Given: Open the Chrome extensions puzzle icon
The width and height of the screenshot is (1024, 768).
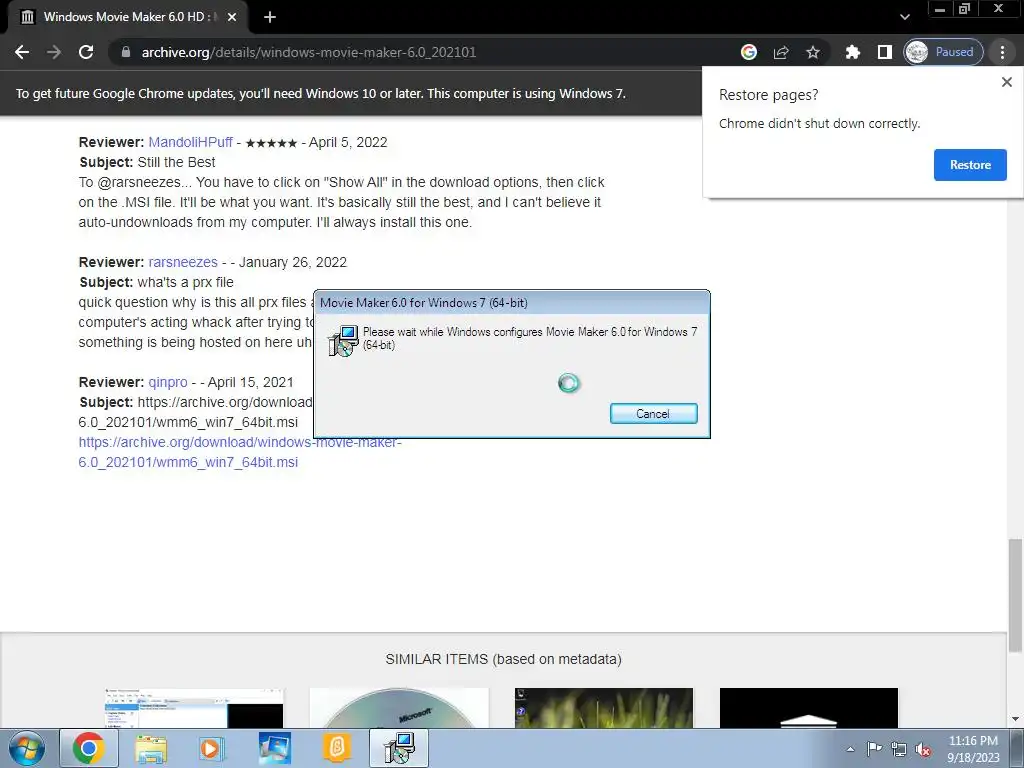Looking at the screenshot, I should click(x=852, y=52).
